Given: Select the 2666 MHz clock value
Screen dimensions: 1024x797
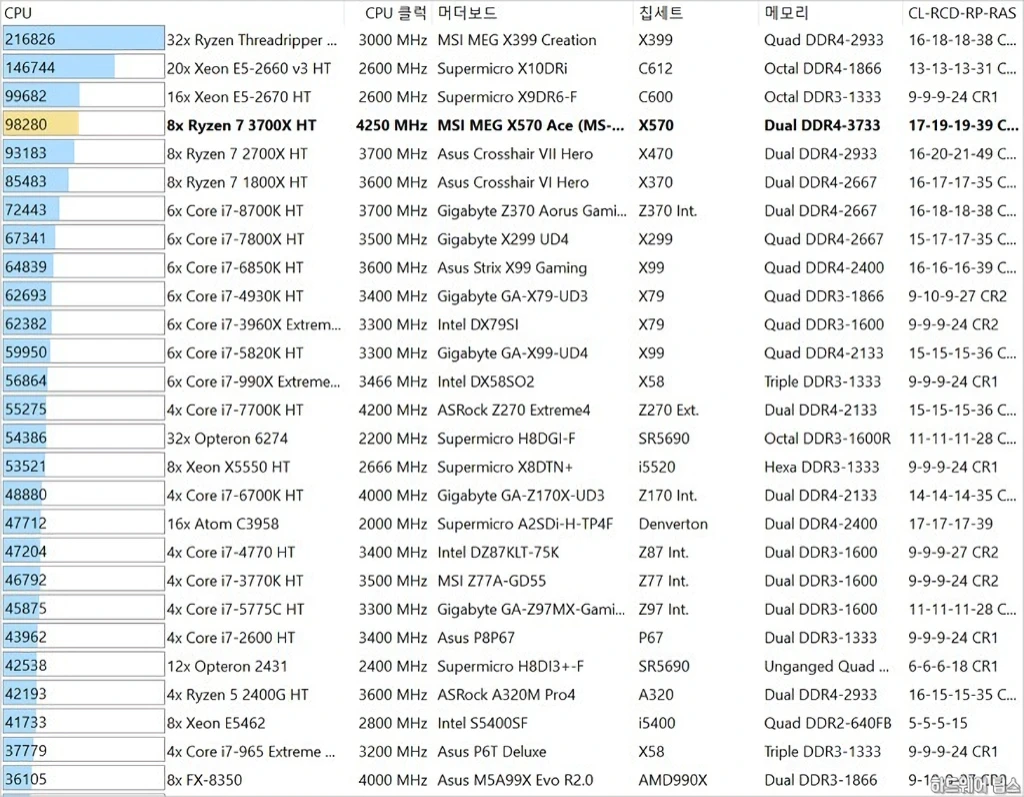Looking at the screenshot, I should point(392,467).
